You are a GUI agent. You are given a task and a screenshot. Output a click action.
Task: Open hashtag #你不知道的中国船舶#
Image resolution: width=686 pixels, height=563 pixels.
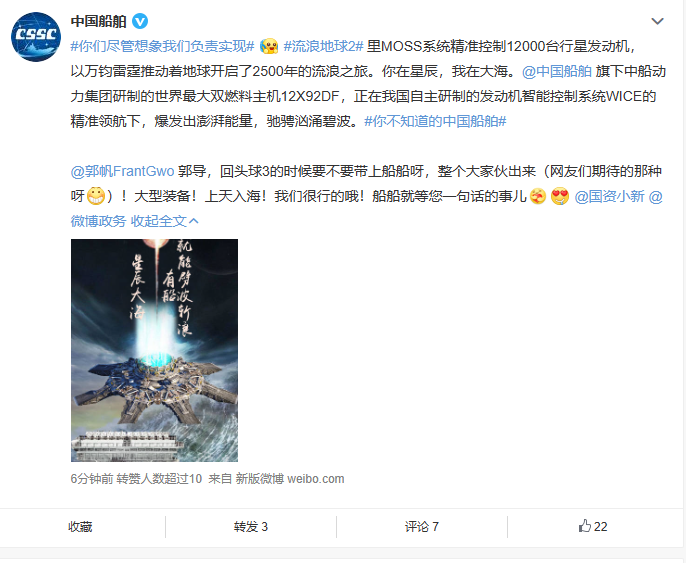pos(435,121)
